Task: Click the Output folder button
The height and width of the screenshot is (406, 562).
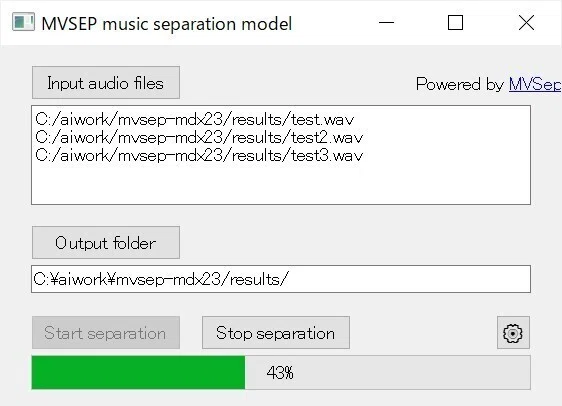Action: pyautogui.click(x=106, y=243)
